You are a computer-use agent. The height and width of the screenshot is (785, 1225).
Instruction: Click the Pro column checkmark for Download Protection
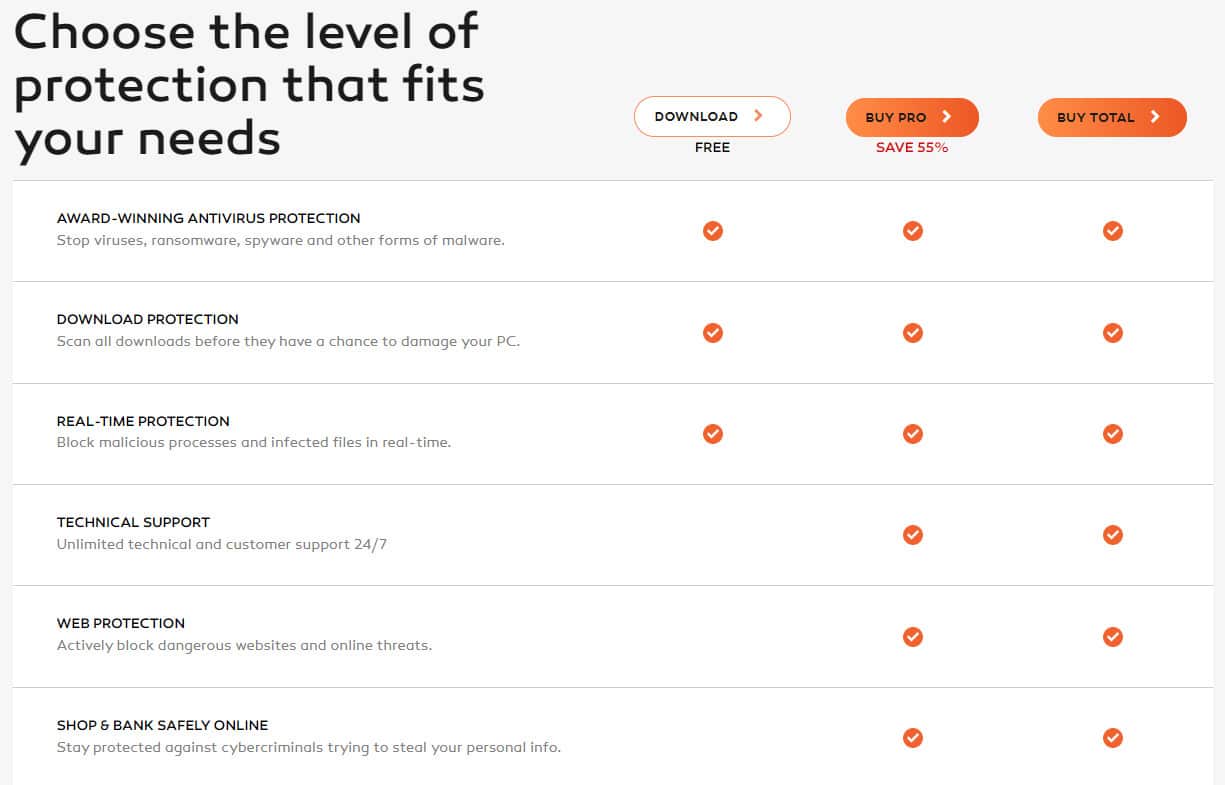pyautogui.click(x=913, y=332)
